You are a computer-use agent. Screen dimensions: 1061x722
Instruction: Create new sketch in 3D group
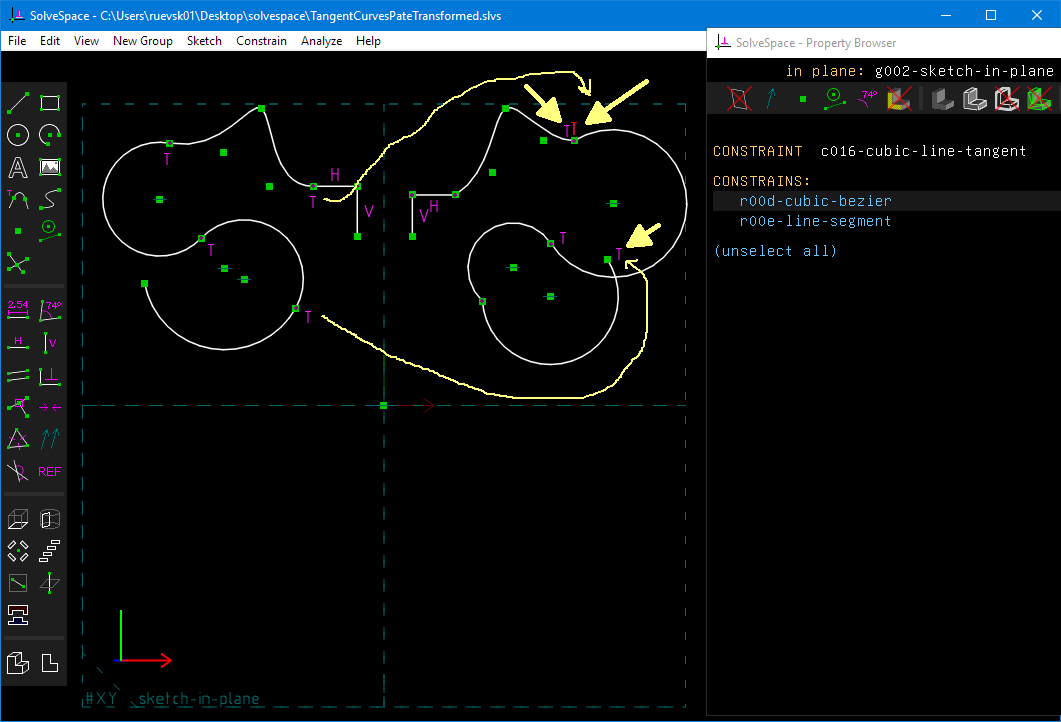point(49,583)
